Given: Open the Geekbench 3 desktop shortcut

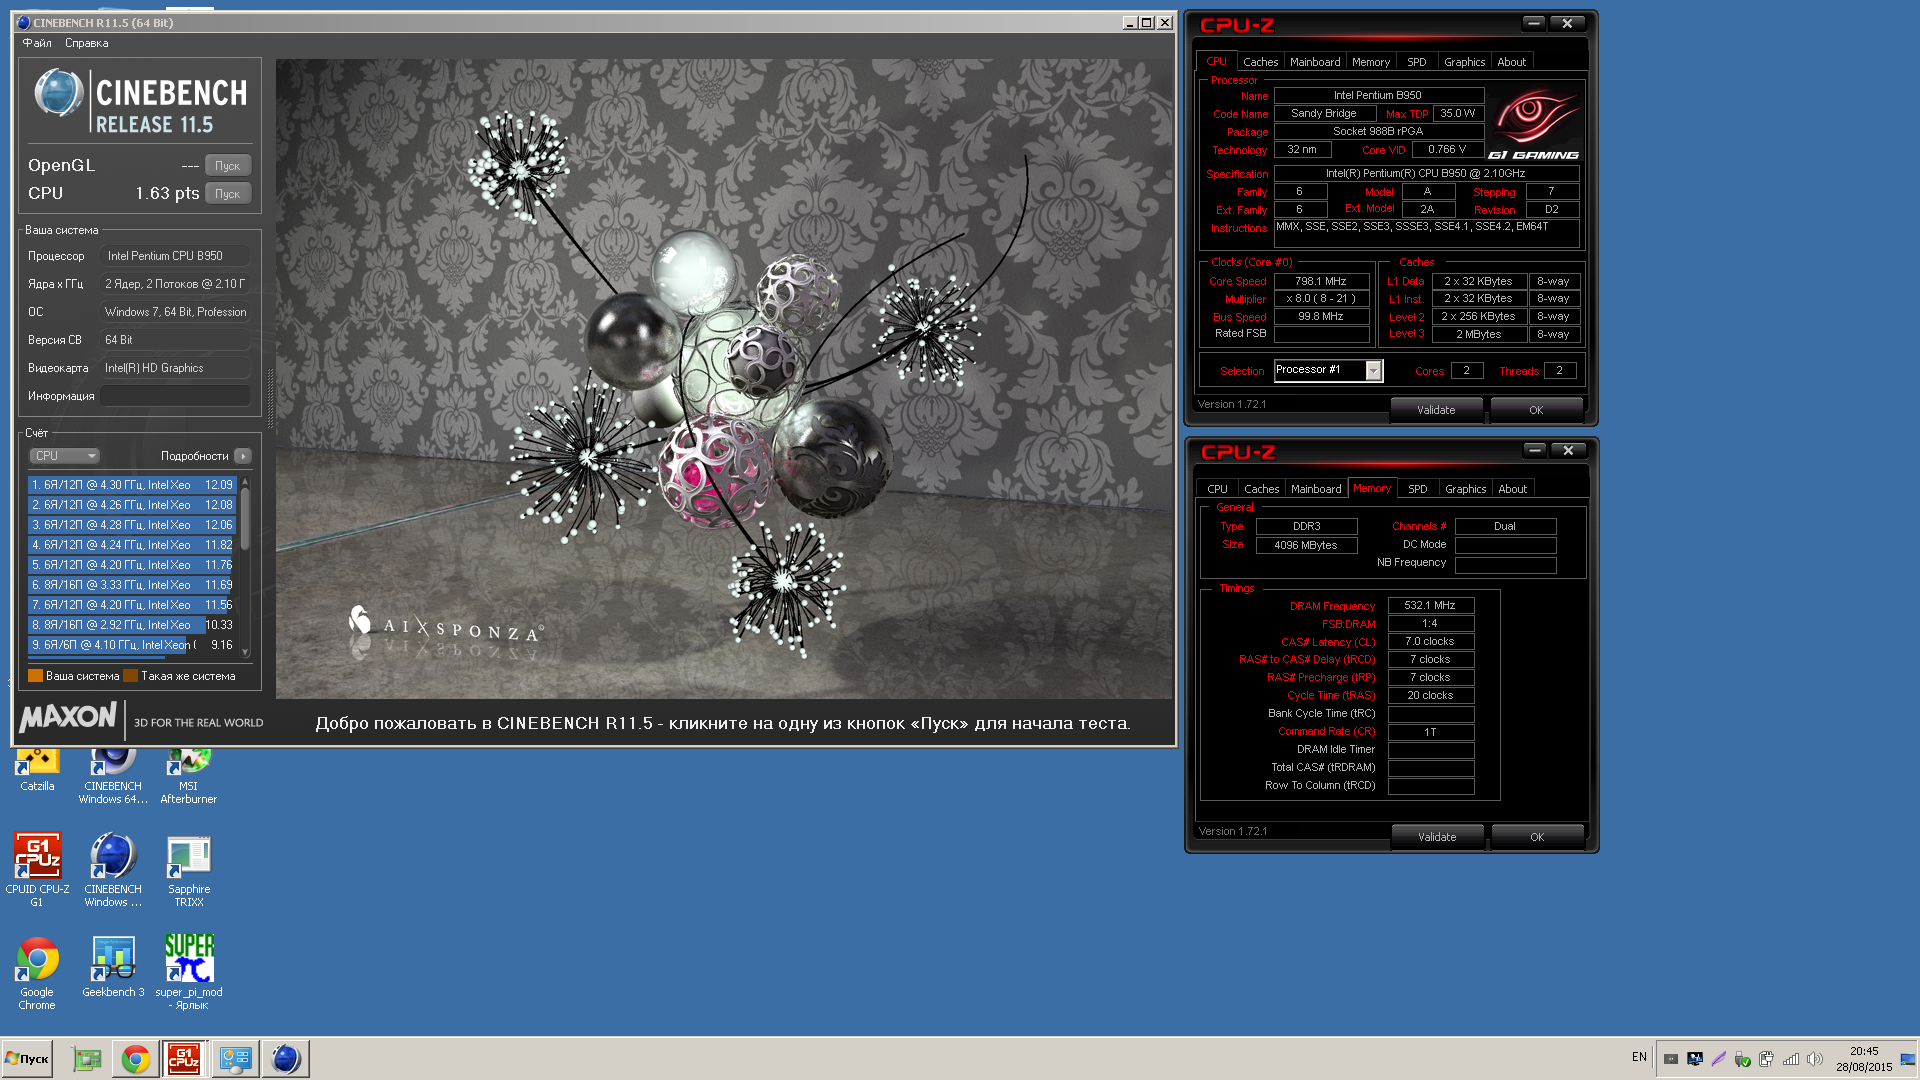Looking at the screenshot, I should point(113,967).
